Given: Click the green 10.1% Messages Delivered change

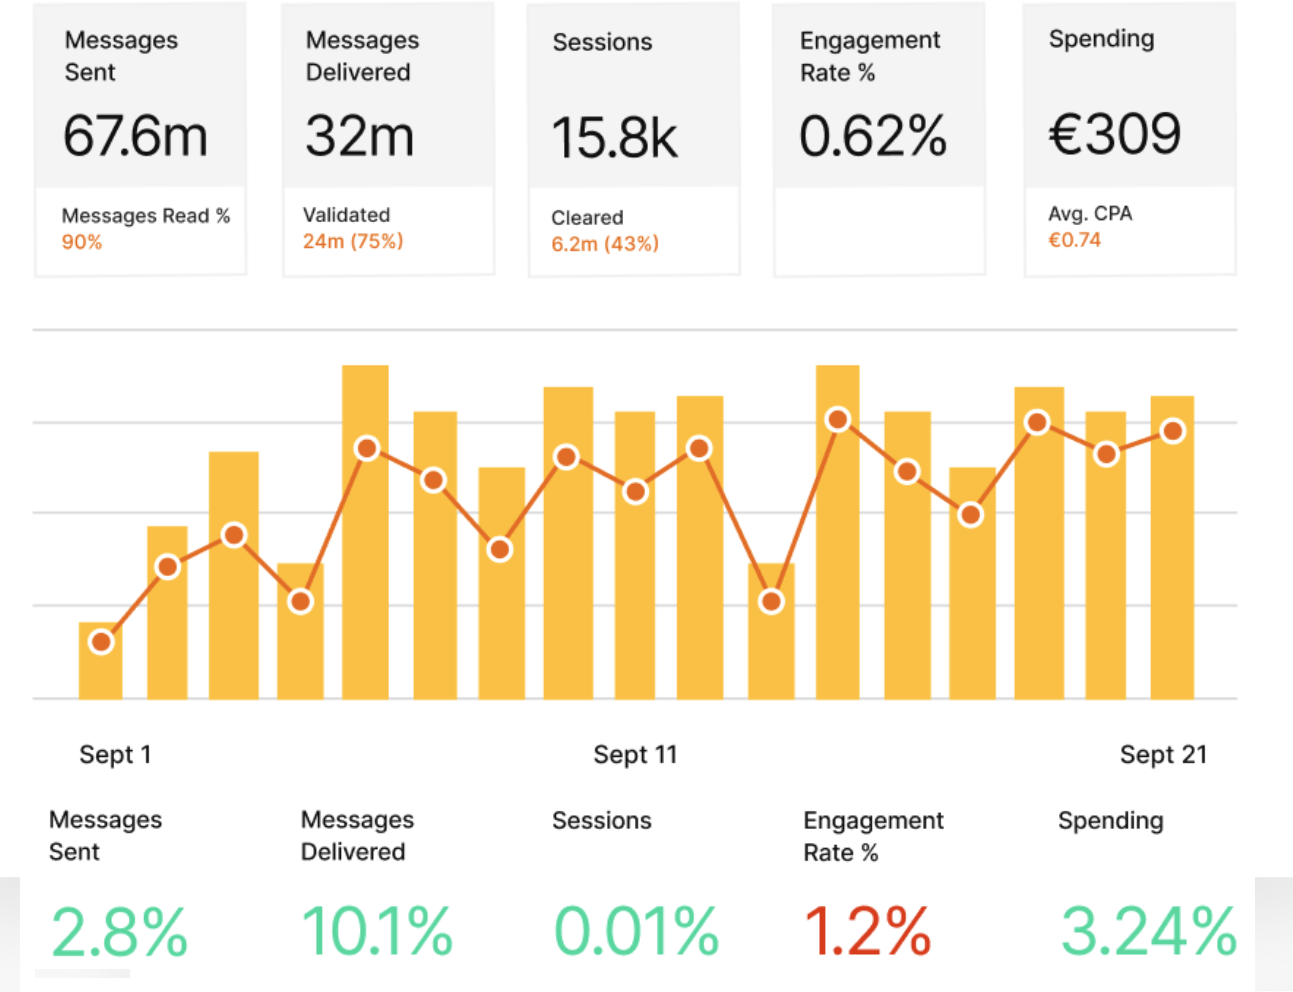Looking at the screenshot, I should 377,932.
